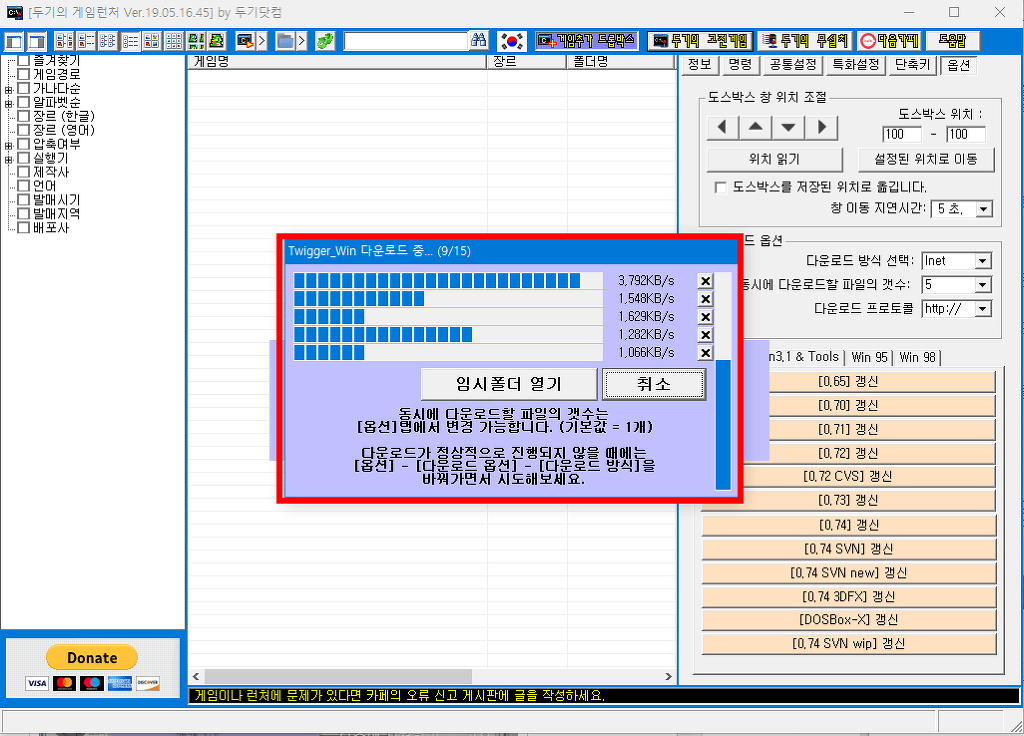
Task: Click the run game icon with play arrow
Action: (246, 42)
